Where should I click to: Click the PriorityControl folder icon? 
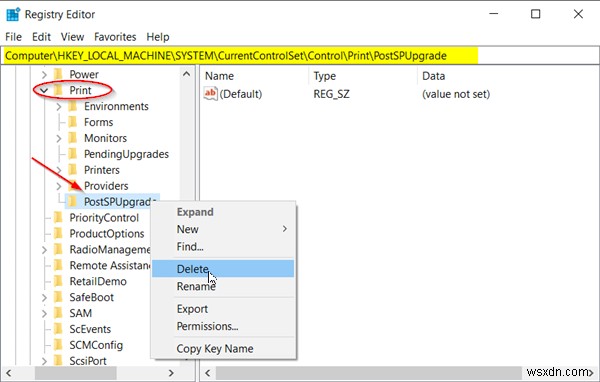point(58,217)
